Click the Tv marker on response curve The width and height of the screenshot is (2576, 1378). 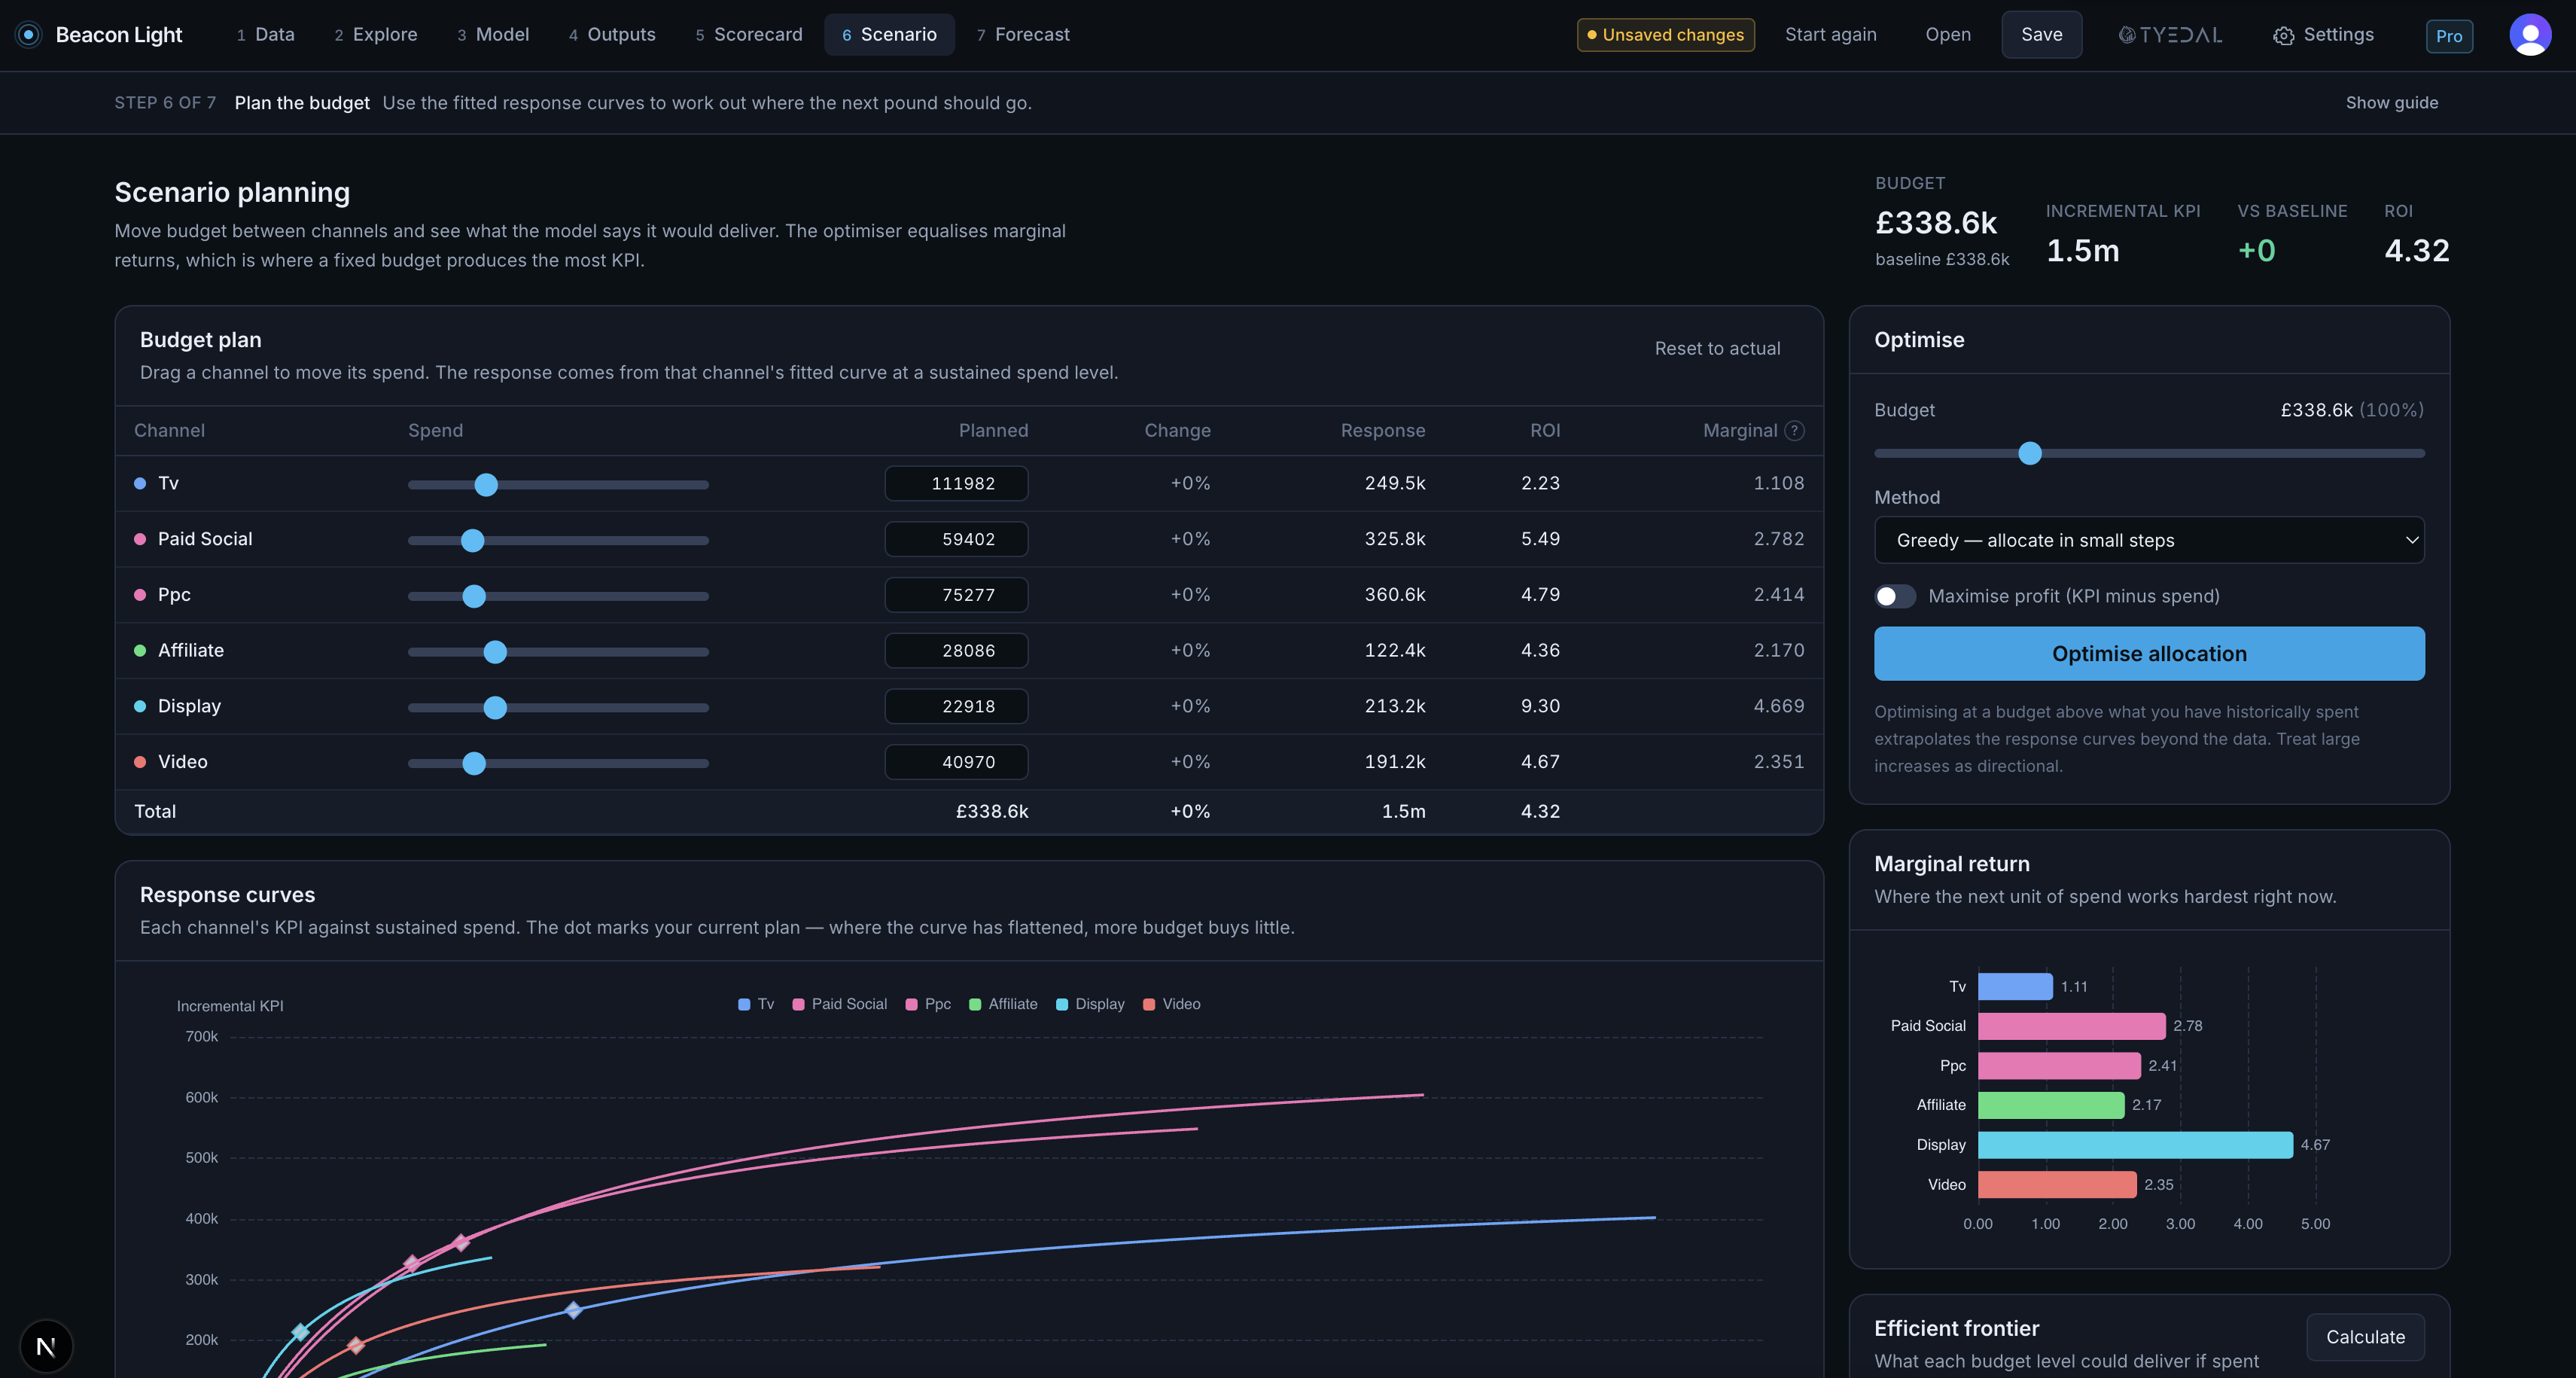(x=573, y=1310)
